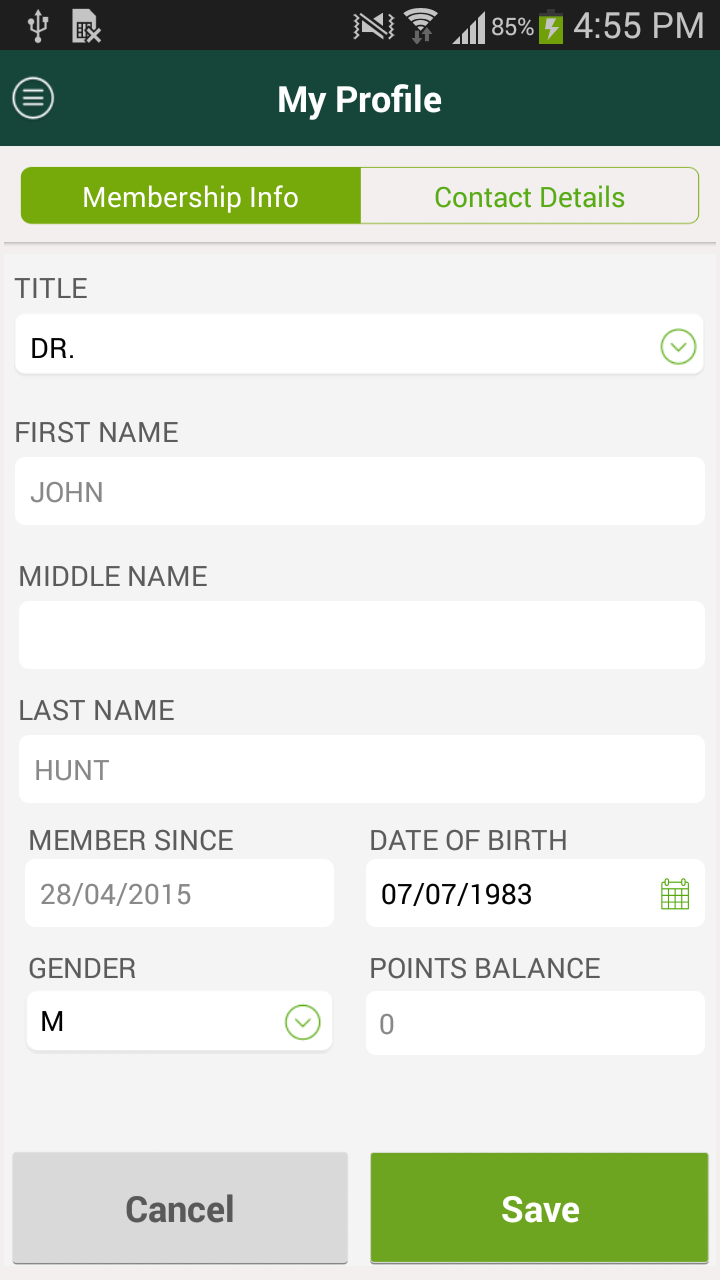
Task: Open the date of birth calendar icon
Action: 675,893
